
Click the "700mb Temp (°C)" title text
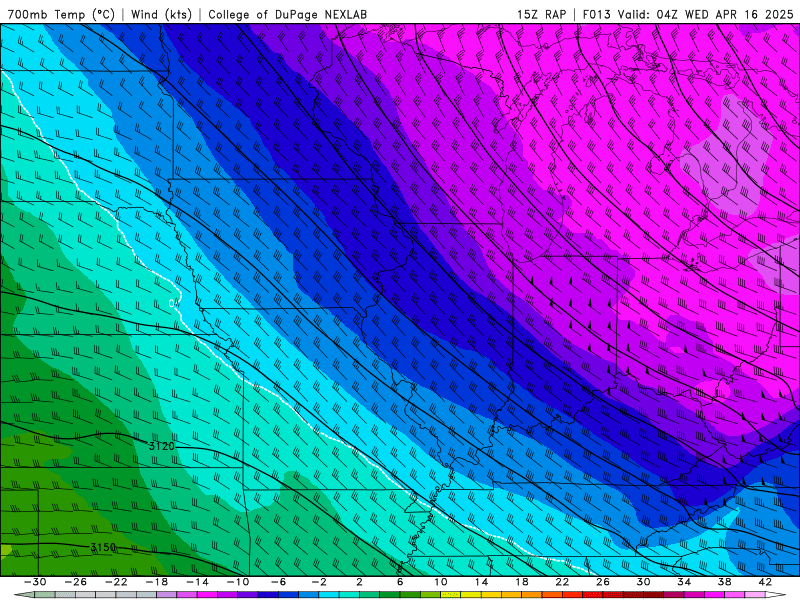click(x=61, y=14)
